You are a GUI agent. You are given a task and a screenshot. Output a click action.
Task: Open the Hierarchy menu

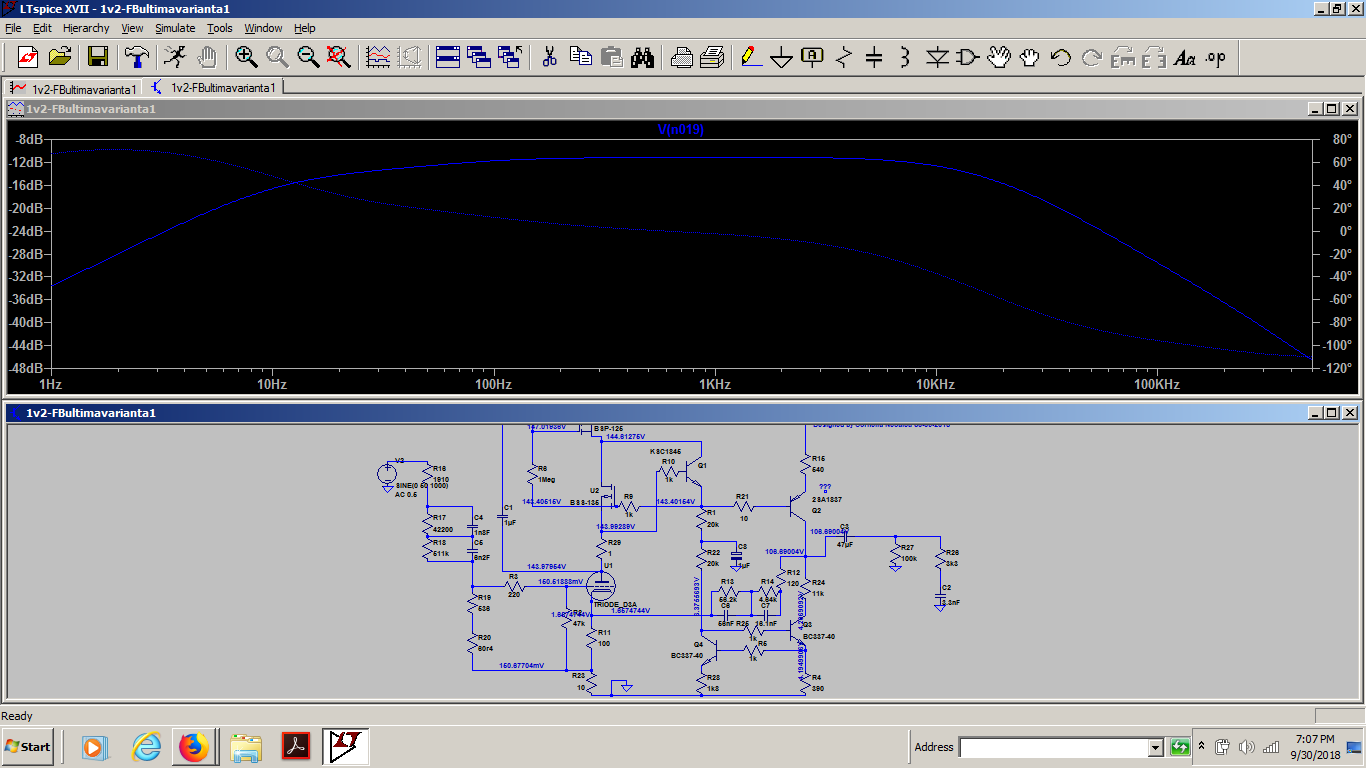[87, 28]
